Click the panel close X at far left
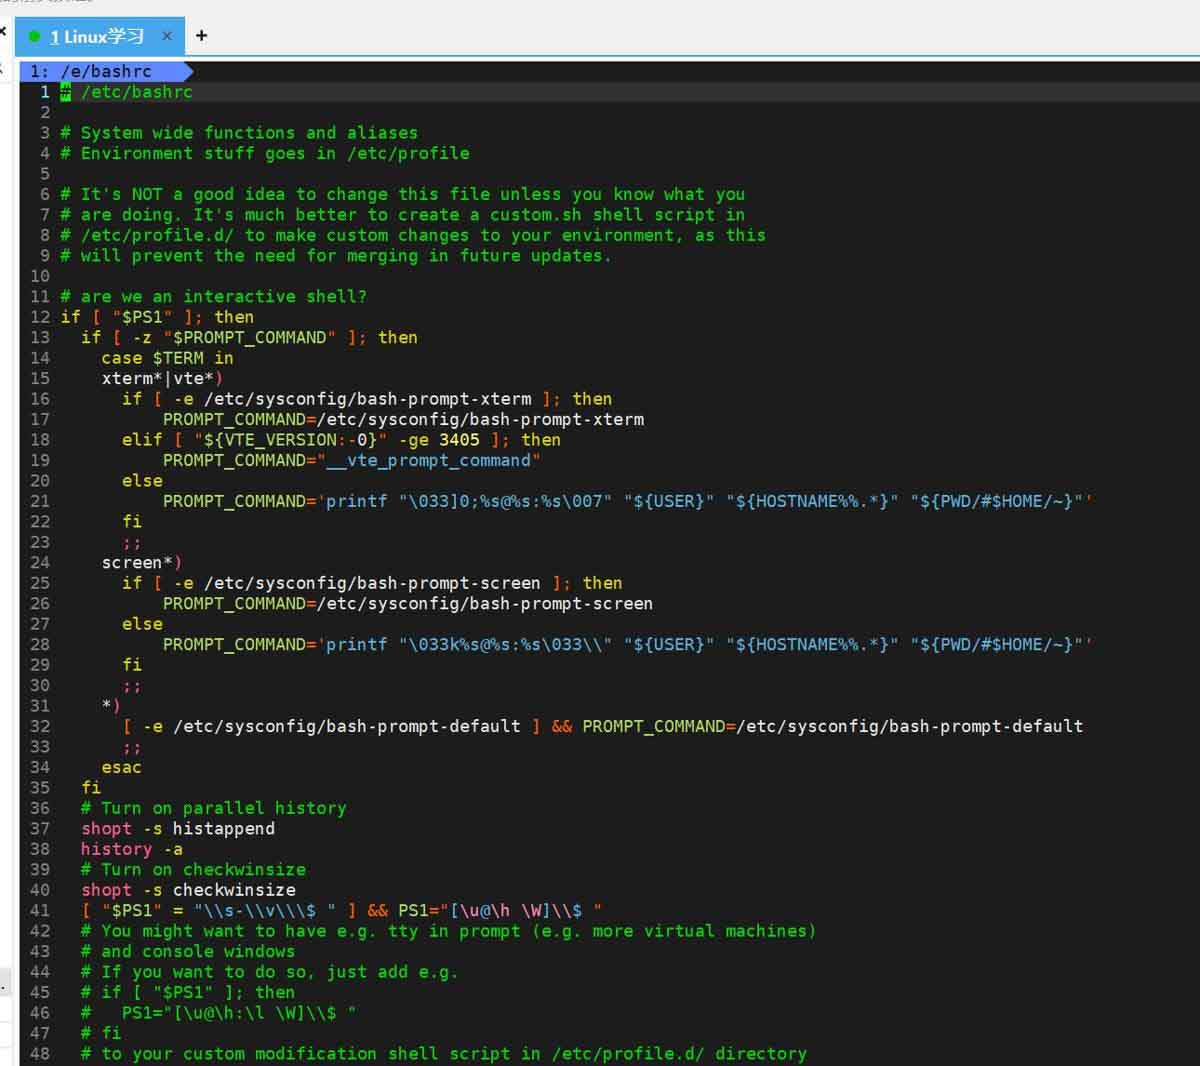Screen dimensions: 1200x1066 tap(3, 31)
